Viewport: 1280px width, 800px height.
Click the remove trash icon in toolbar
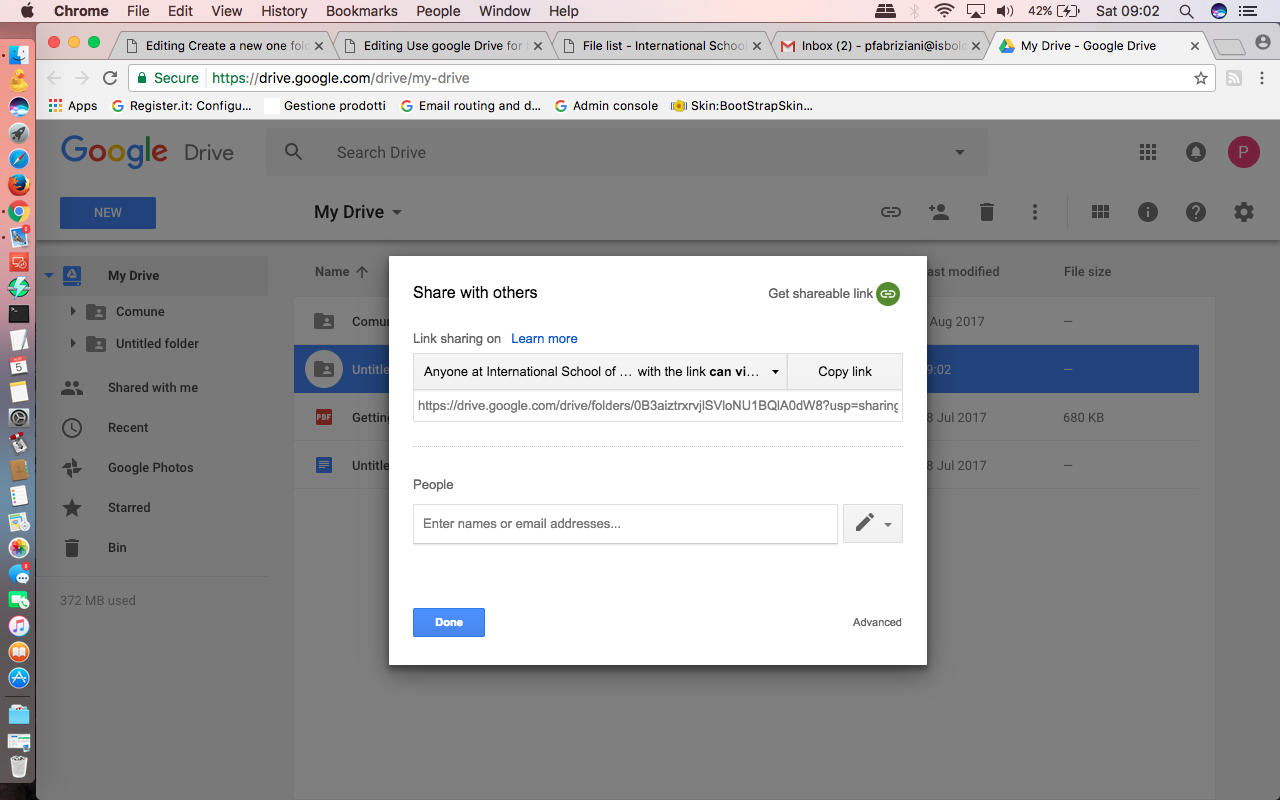[x=987, y=212]
